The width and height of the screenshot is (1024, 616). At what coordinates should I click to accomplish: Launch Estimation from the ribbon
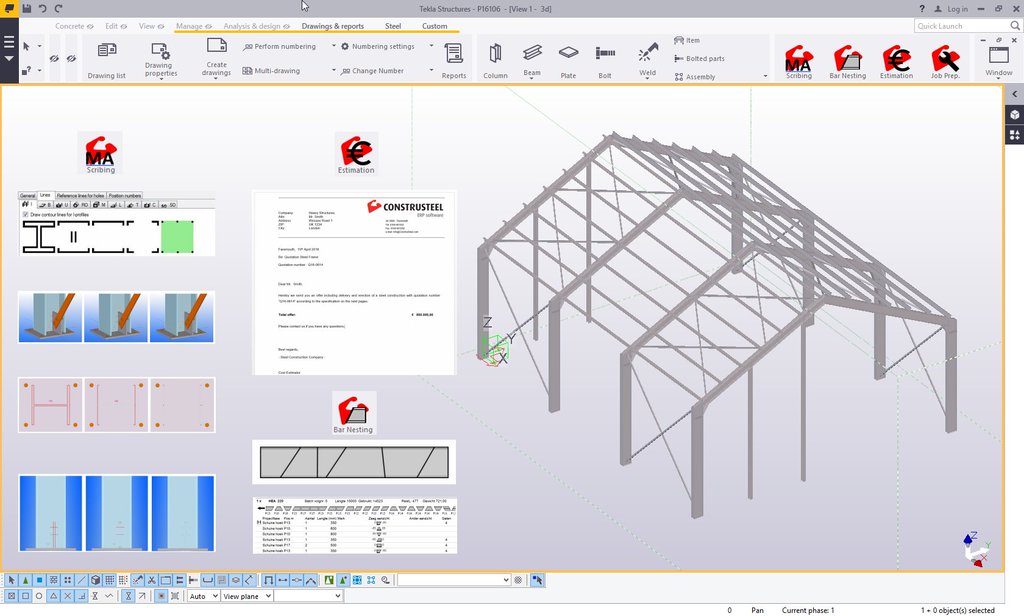(x=896, y=62)
